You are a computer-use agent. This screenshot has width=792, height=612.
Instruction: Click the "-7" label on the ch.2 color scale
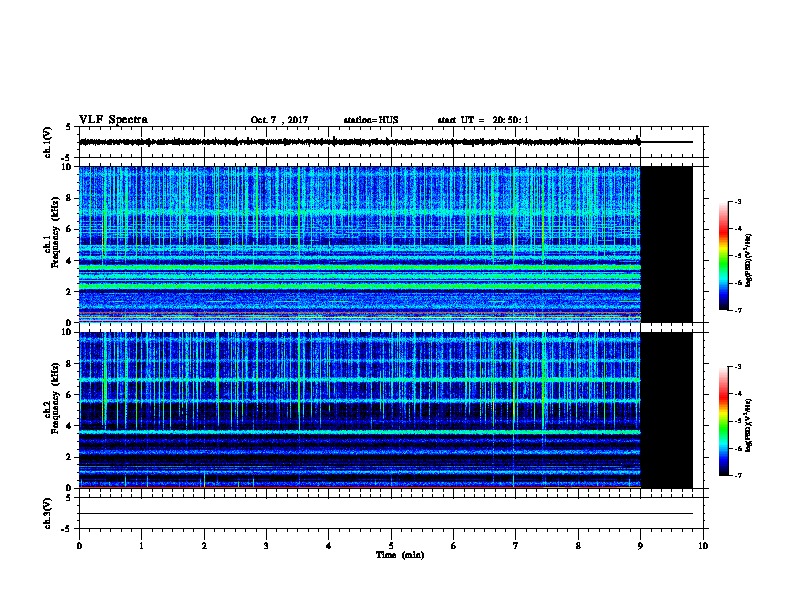click(x=738, y=475)
